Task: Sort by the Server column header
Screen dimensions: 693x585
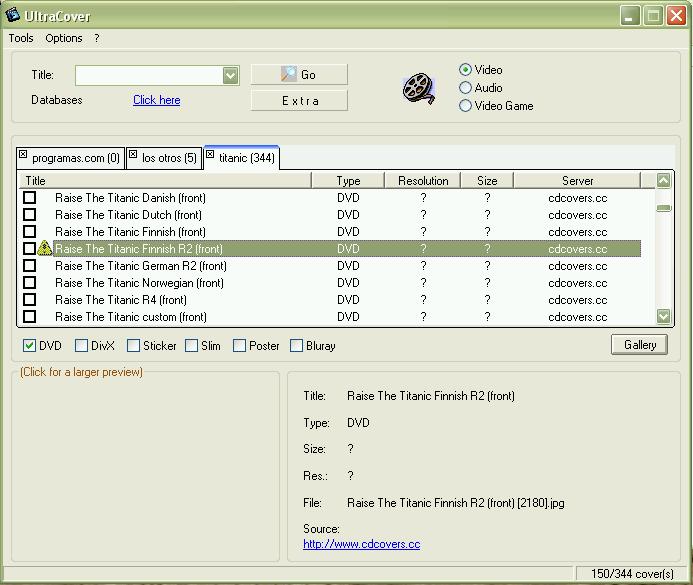Action: 577,181
